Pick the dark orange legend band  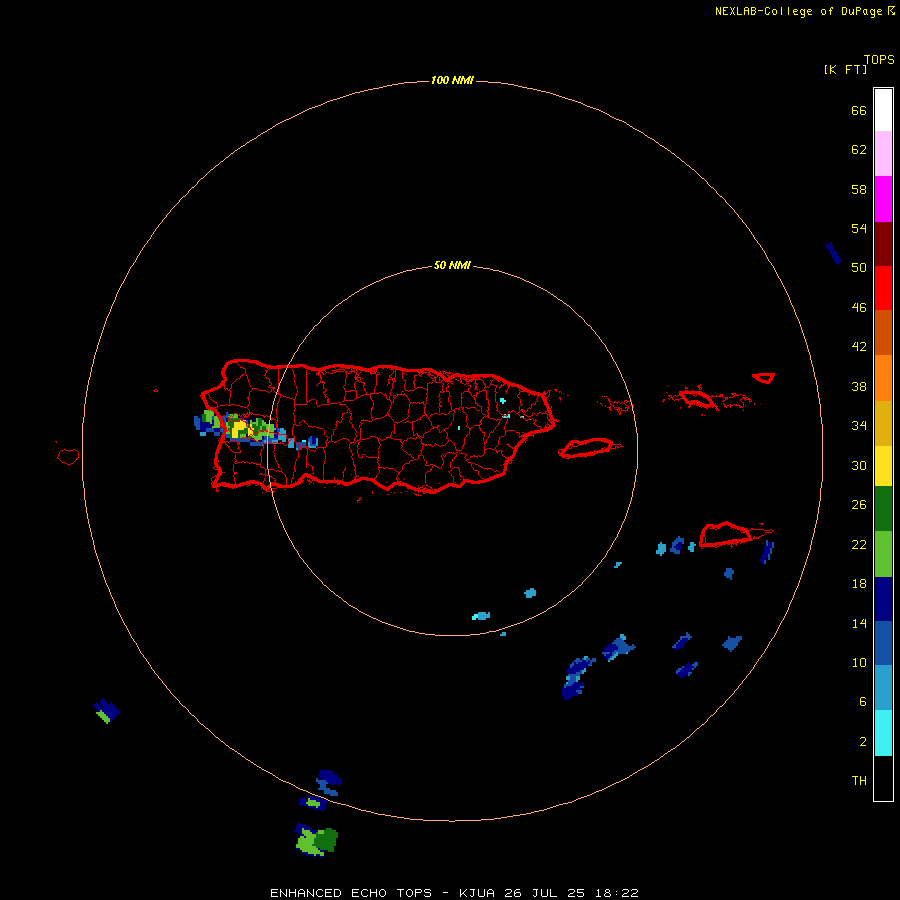click(883, 332)
